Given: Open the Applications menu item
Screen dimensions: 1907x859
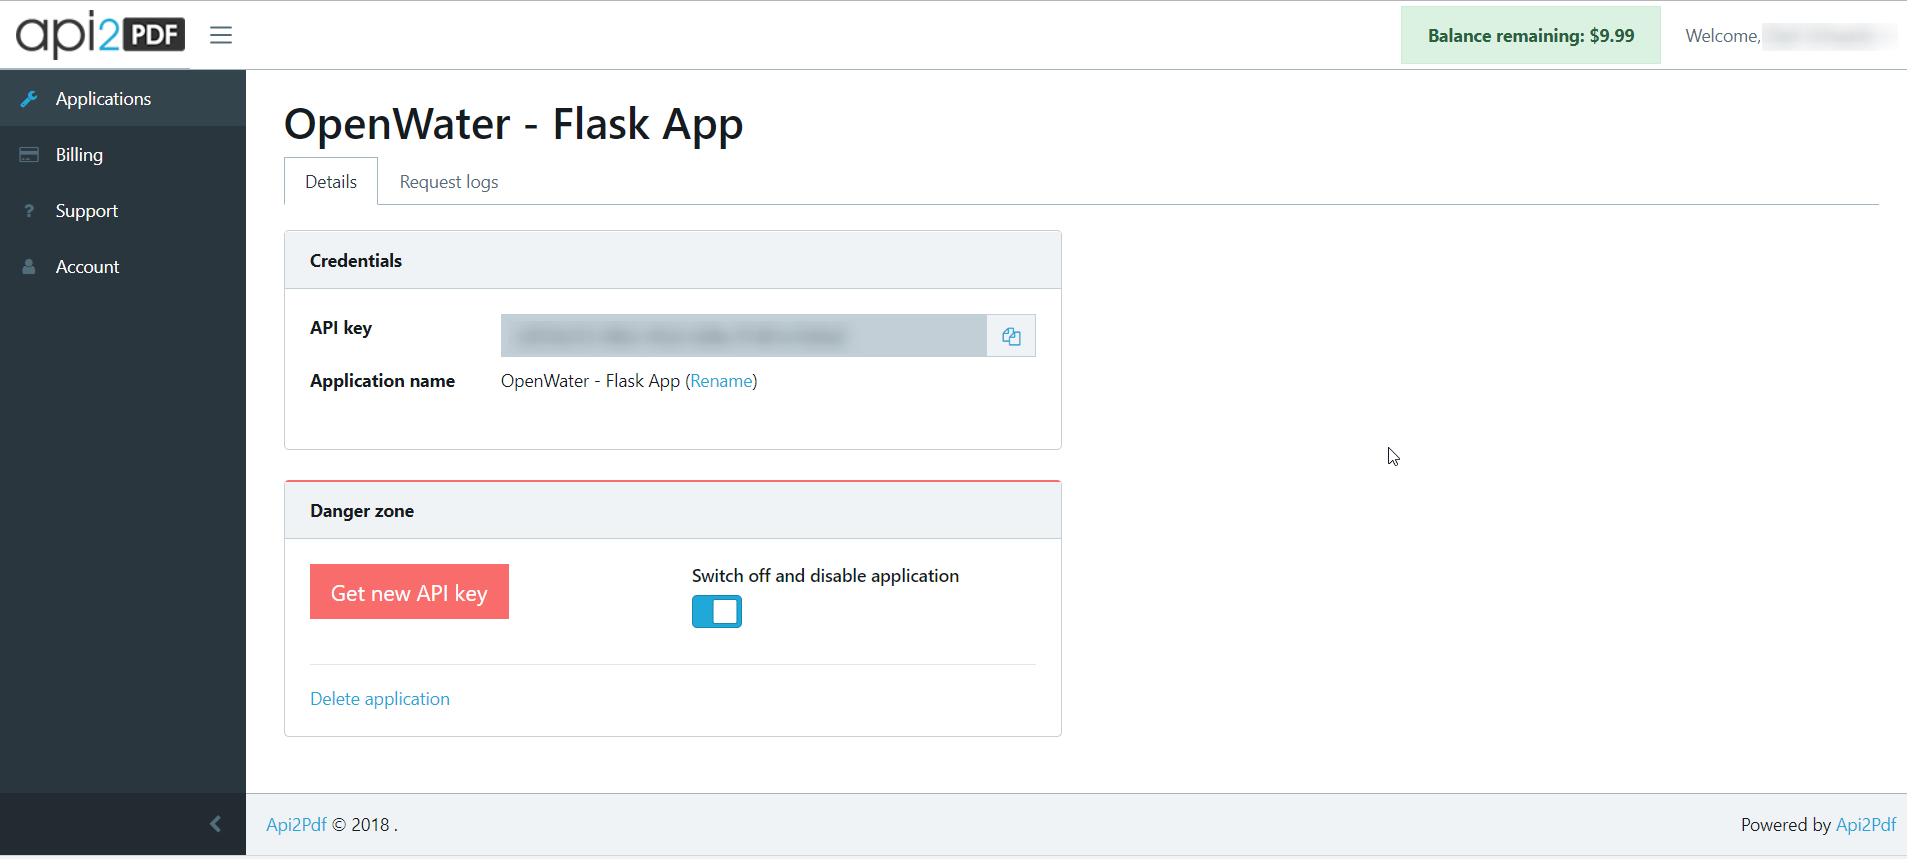Looking at the screenshot, I should point(123,99).
